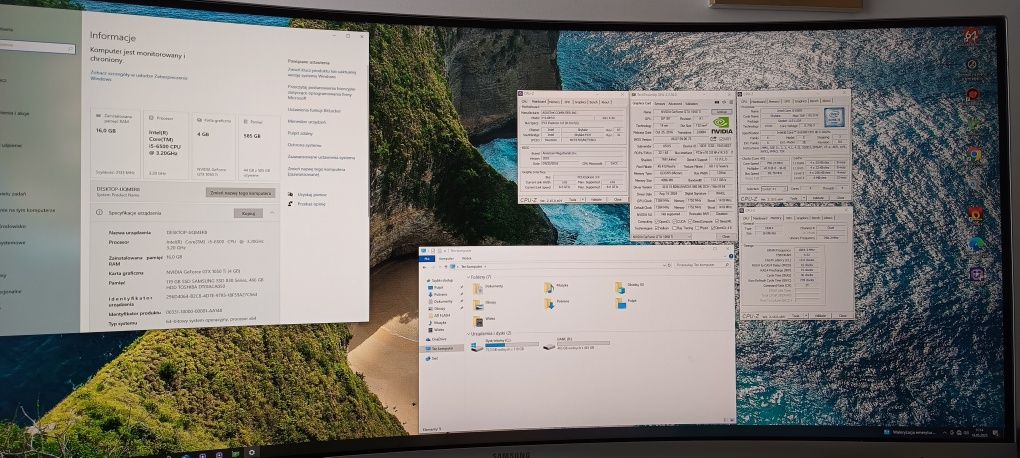Open the Obrazy folder icon in Explorer
This screenshot has width=1020, height=458.
[478, 304]
